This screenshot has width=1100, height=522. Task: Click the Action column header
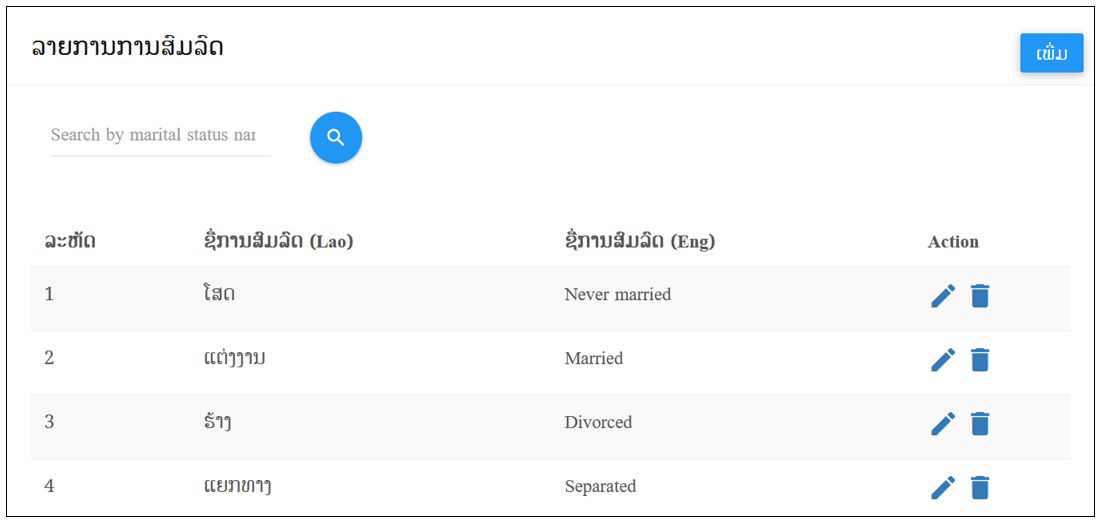[x=953, y=242]
